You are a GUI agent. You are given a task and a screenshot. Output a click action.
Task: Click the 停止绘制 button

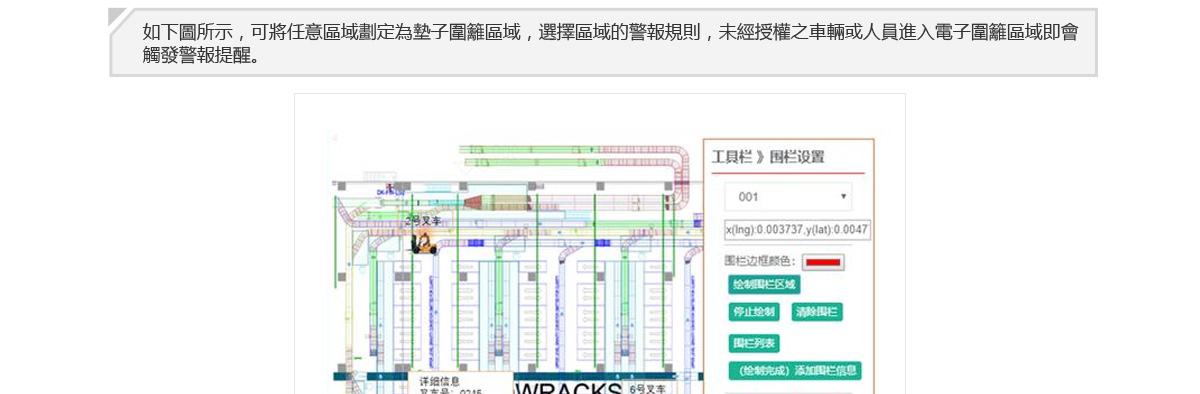(754, 312)
